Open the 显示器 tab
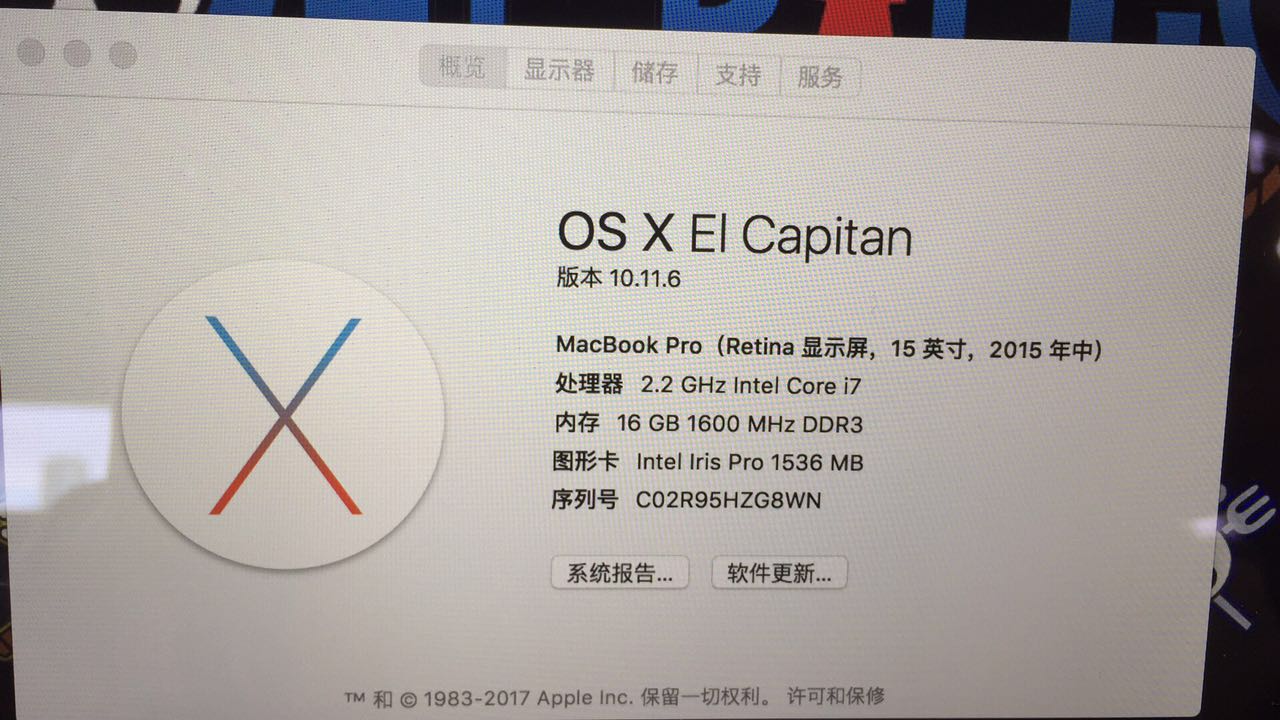Image resolution: width=1280 pixels, height=720 pixels. [559, 70]
